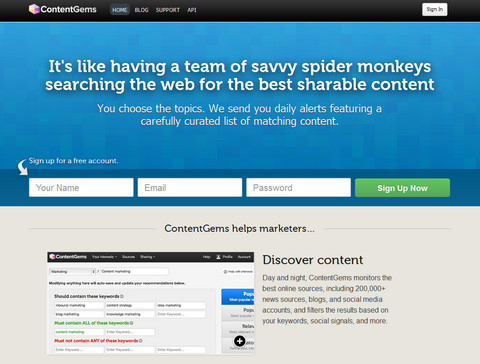Click the 'You choose the topics' subheading

(x=239, y=115)
